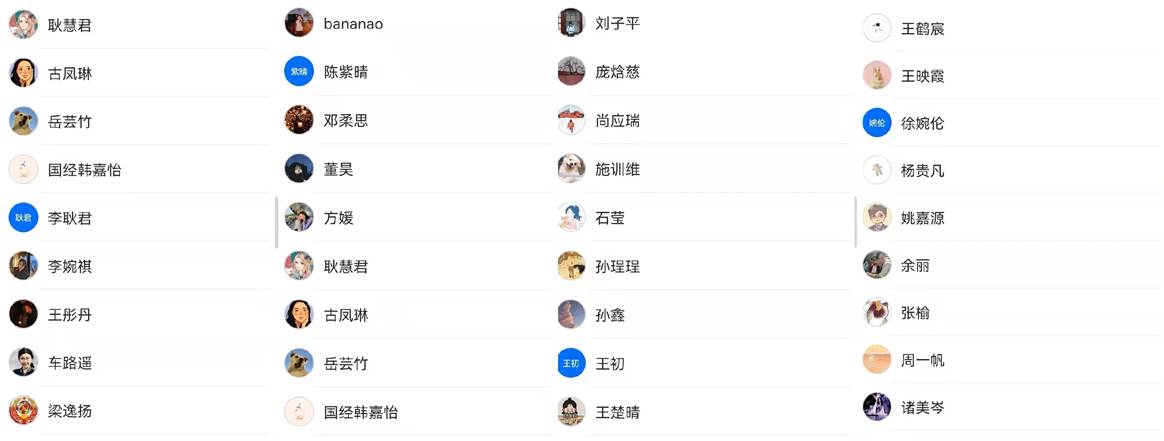Click 董昊's dark avatar
The height and width of the screenshot is (441, 1164).
tap(299, 168)
